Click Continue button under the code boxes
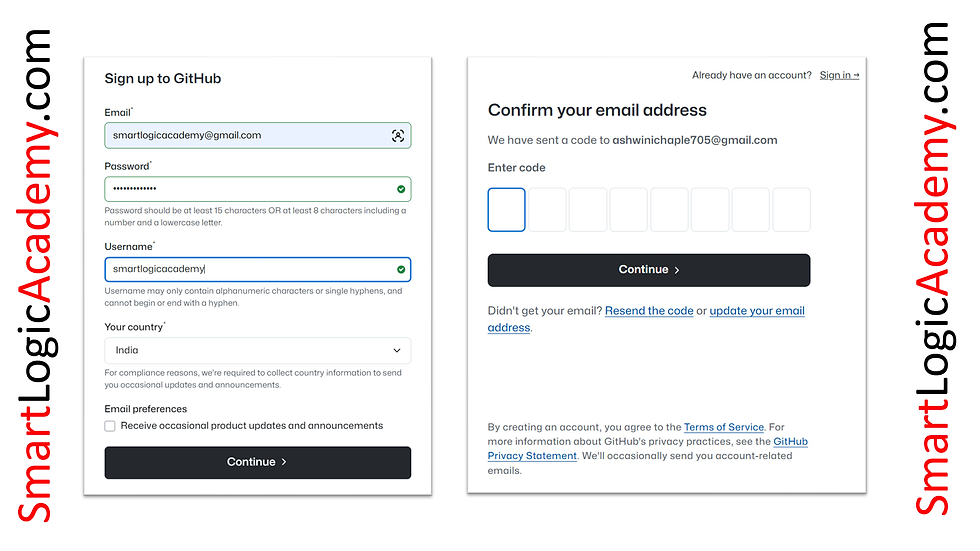Screen dimensions: 980x551 coord(649,270)
